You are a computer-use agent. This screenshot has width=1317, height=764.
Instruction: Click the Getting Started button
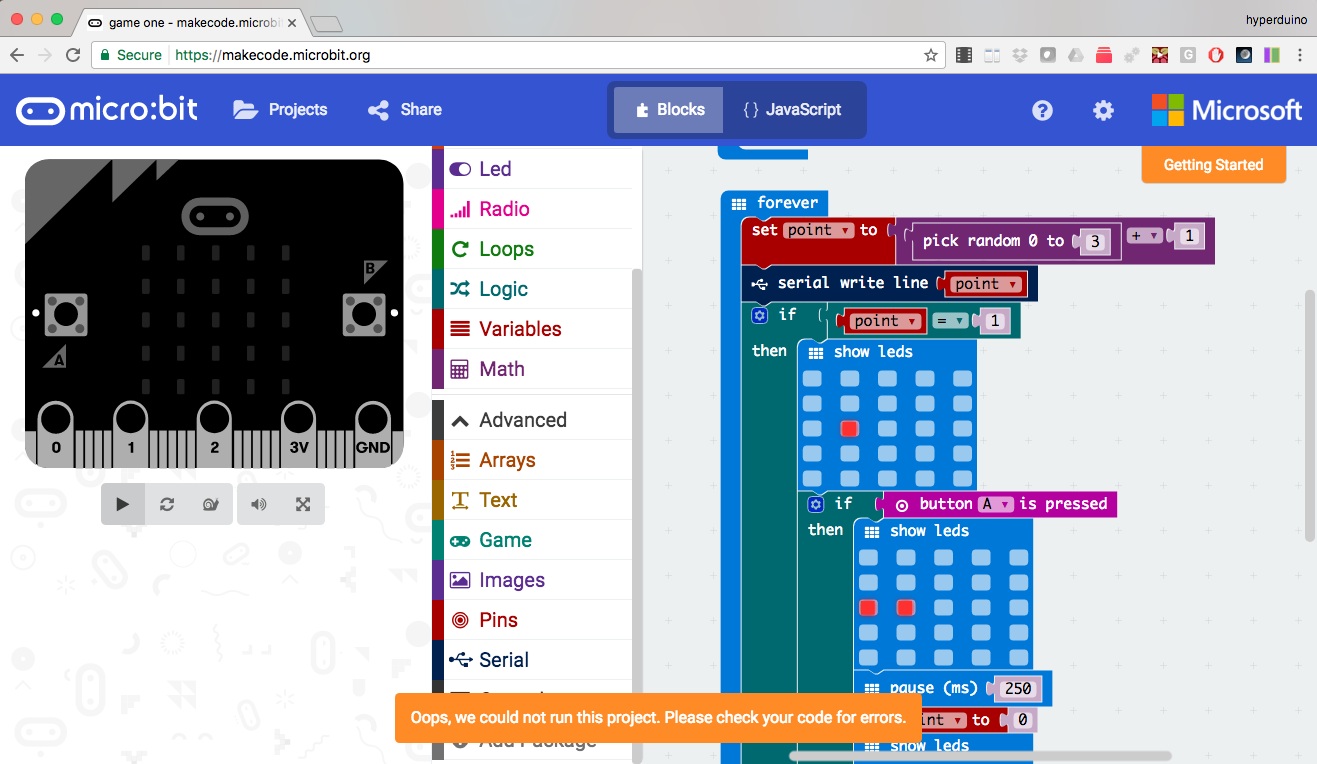(1213, 165)
